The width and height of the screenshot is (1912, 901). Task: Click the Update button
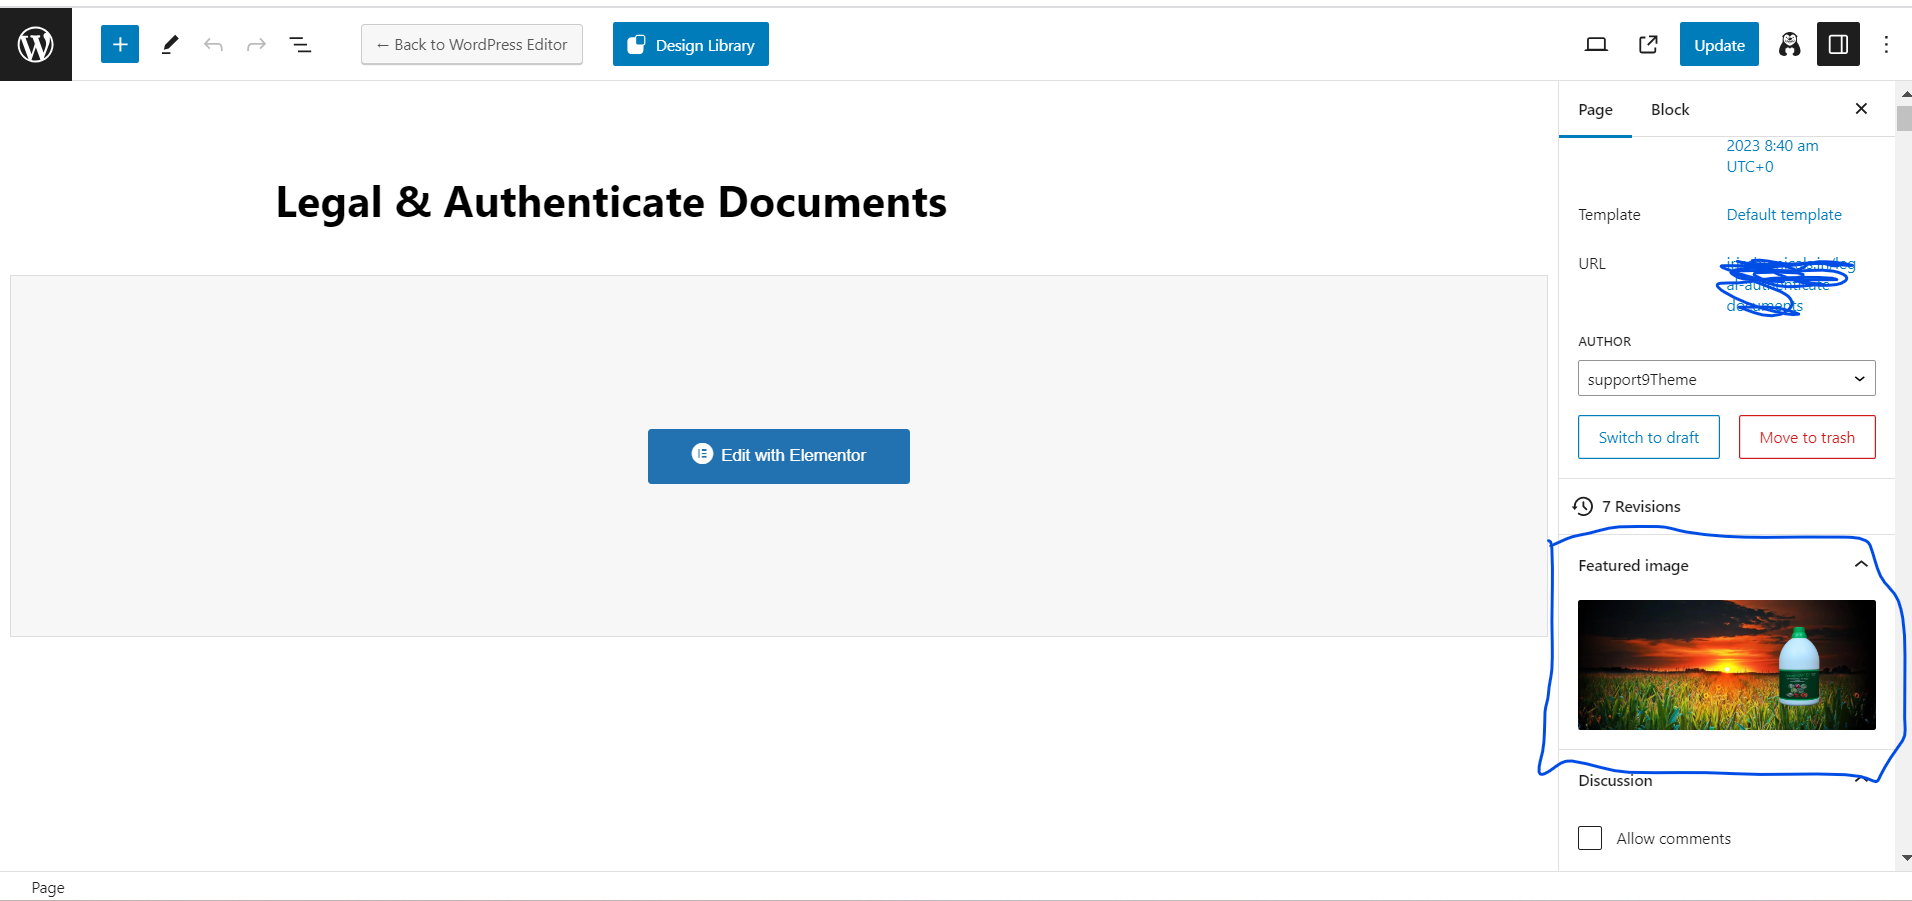1719,44
